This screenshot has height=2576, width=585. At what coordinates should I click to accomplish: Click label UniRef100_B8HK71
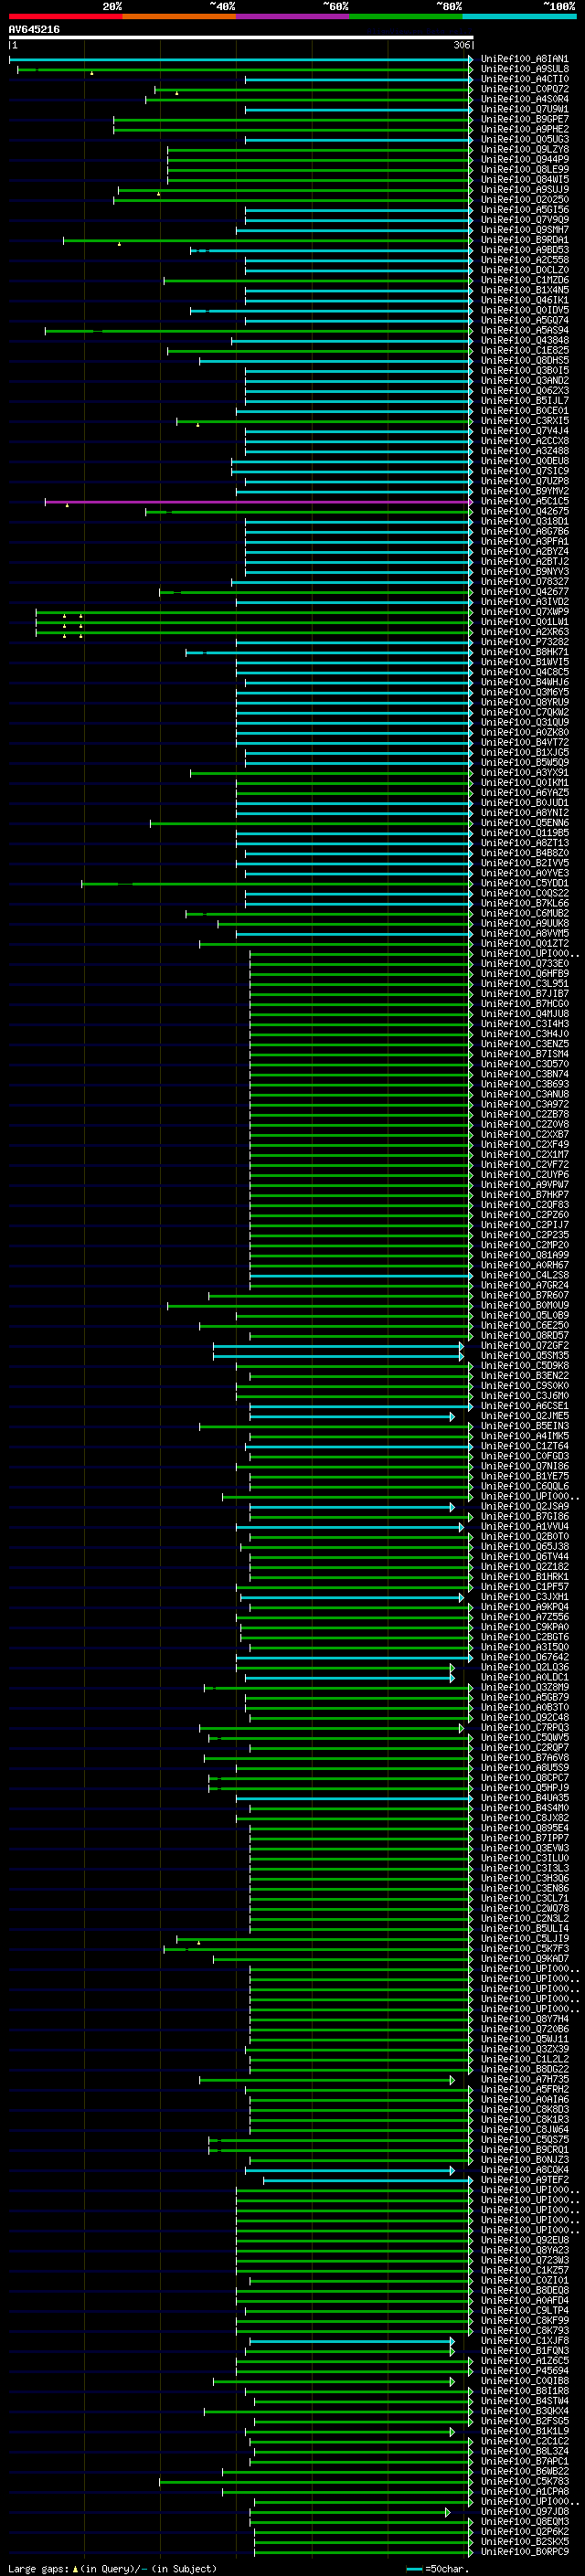[x=524, y=652]
